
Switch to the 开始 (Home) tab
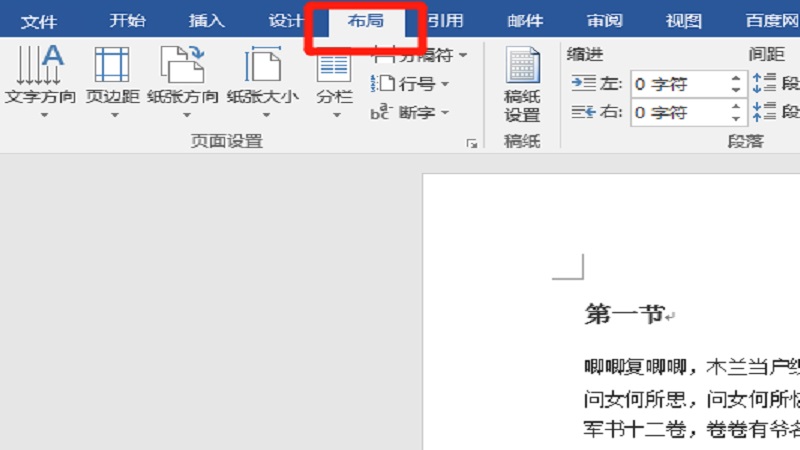pos(128,20)
